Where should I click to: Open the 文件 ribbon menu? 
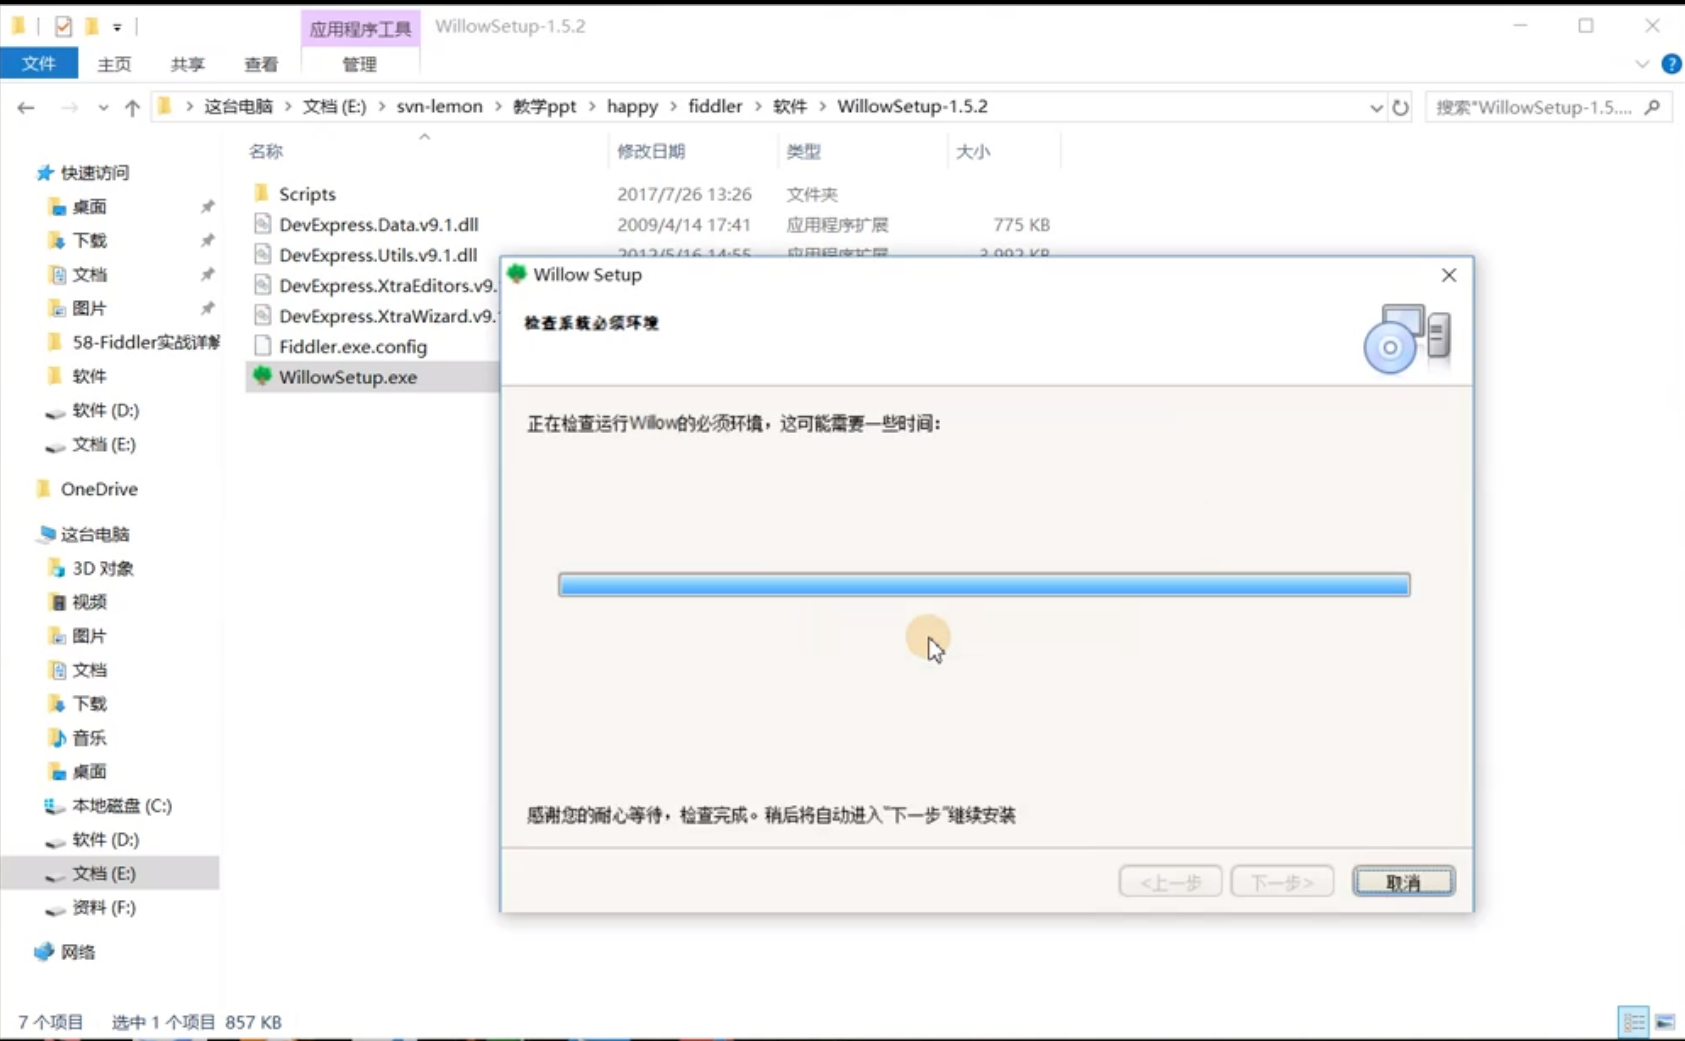click(39, 64)
